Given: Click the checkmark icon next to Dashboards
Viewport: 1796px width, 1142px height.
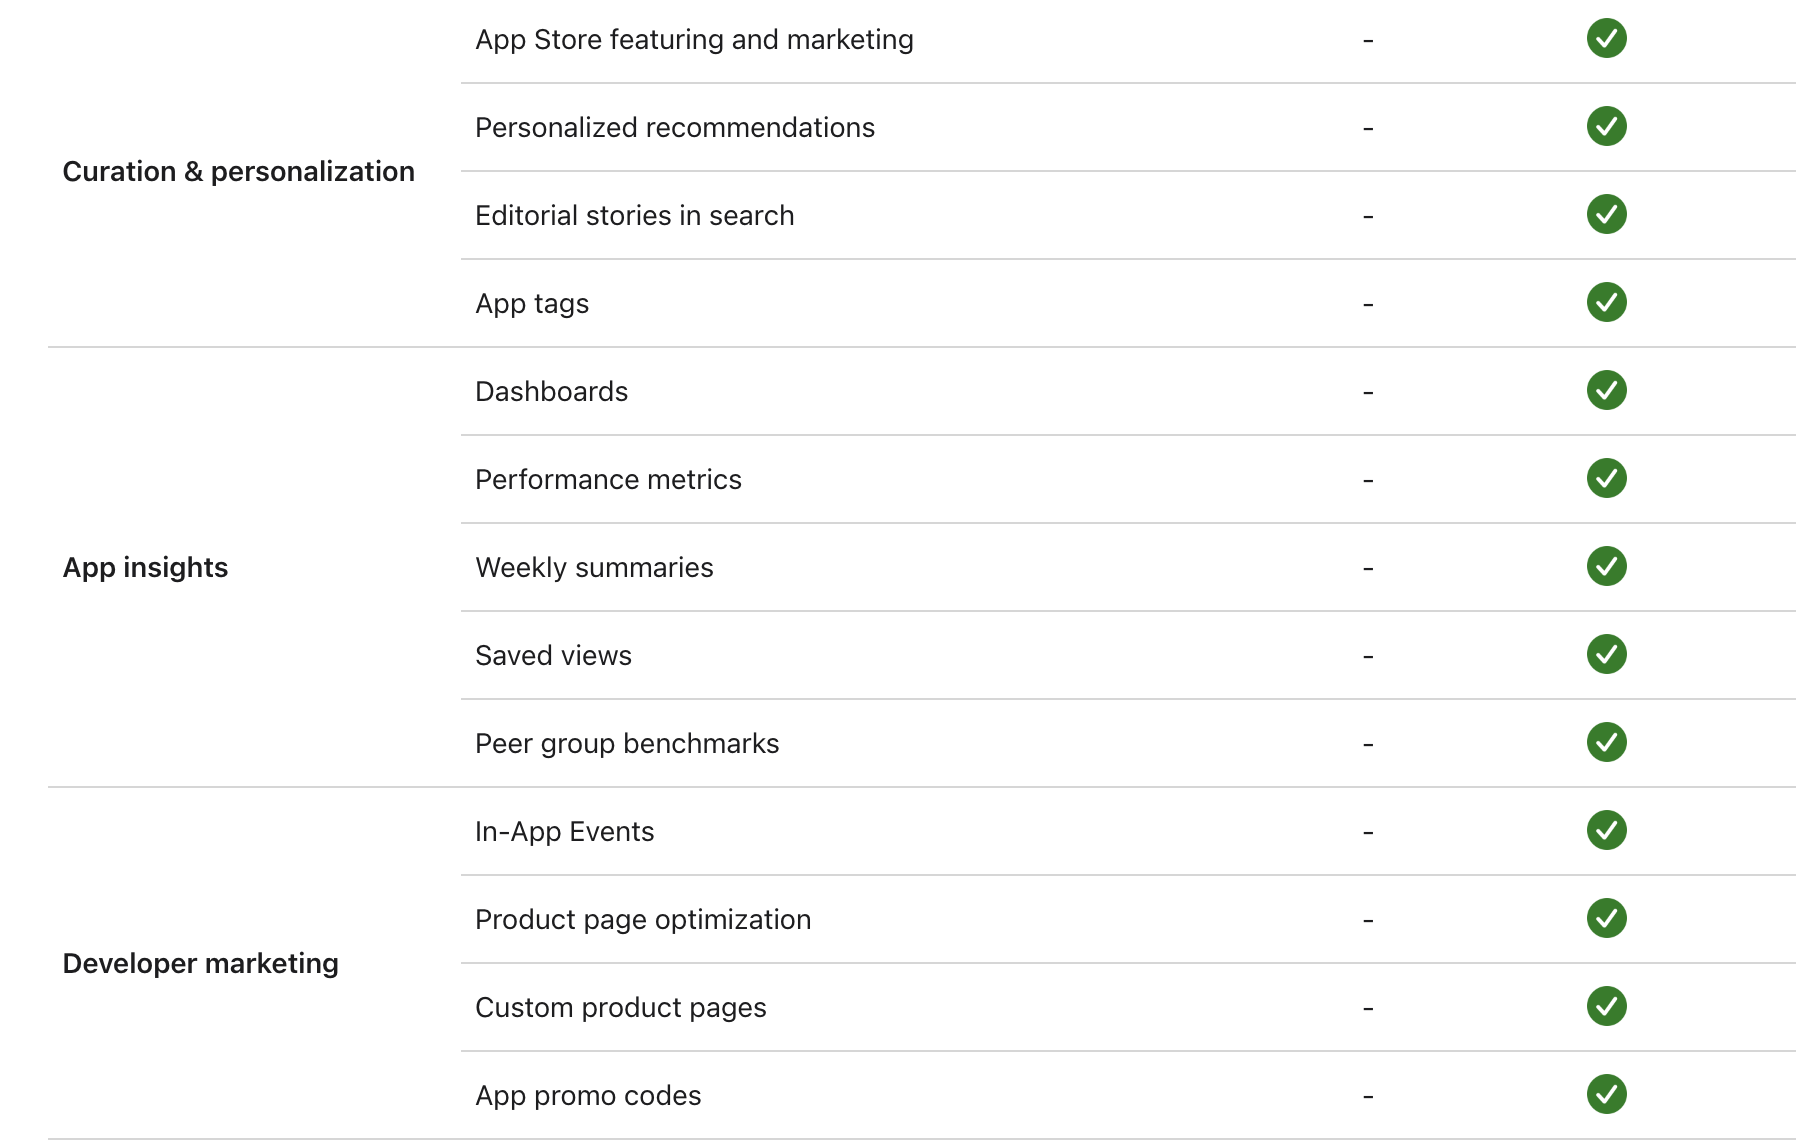Looking at the screenshot, I should click(1606, 391).
